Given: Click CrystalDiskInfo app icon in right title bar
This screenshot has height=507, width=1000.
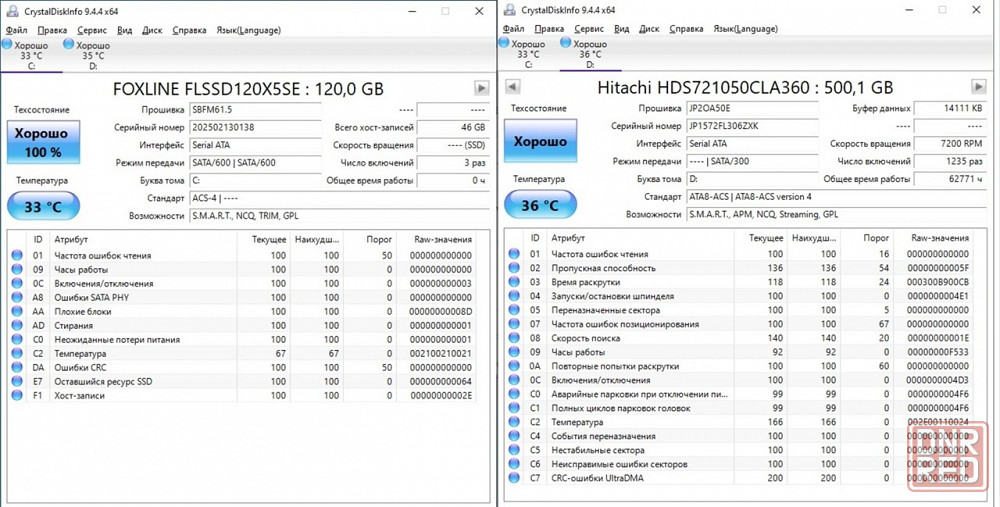Looking at the screenshot, I should pos(509,10).
